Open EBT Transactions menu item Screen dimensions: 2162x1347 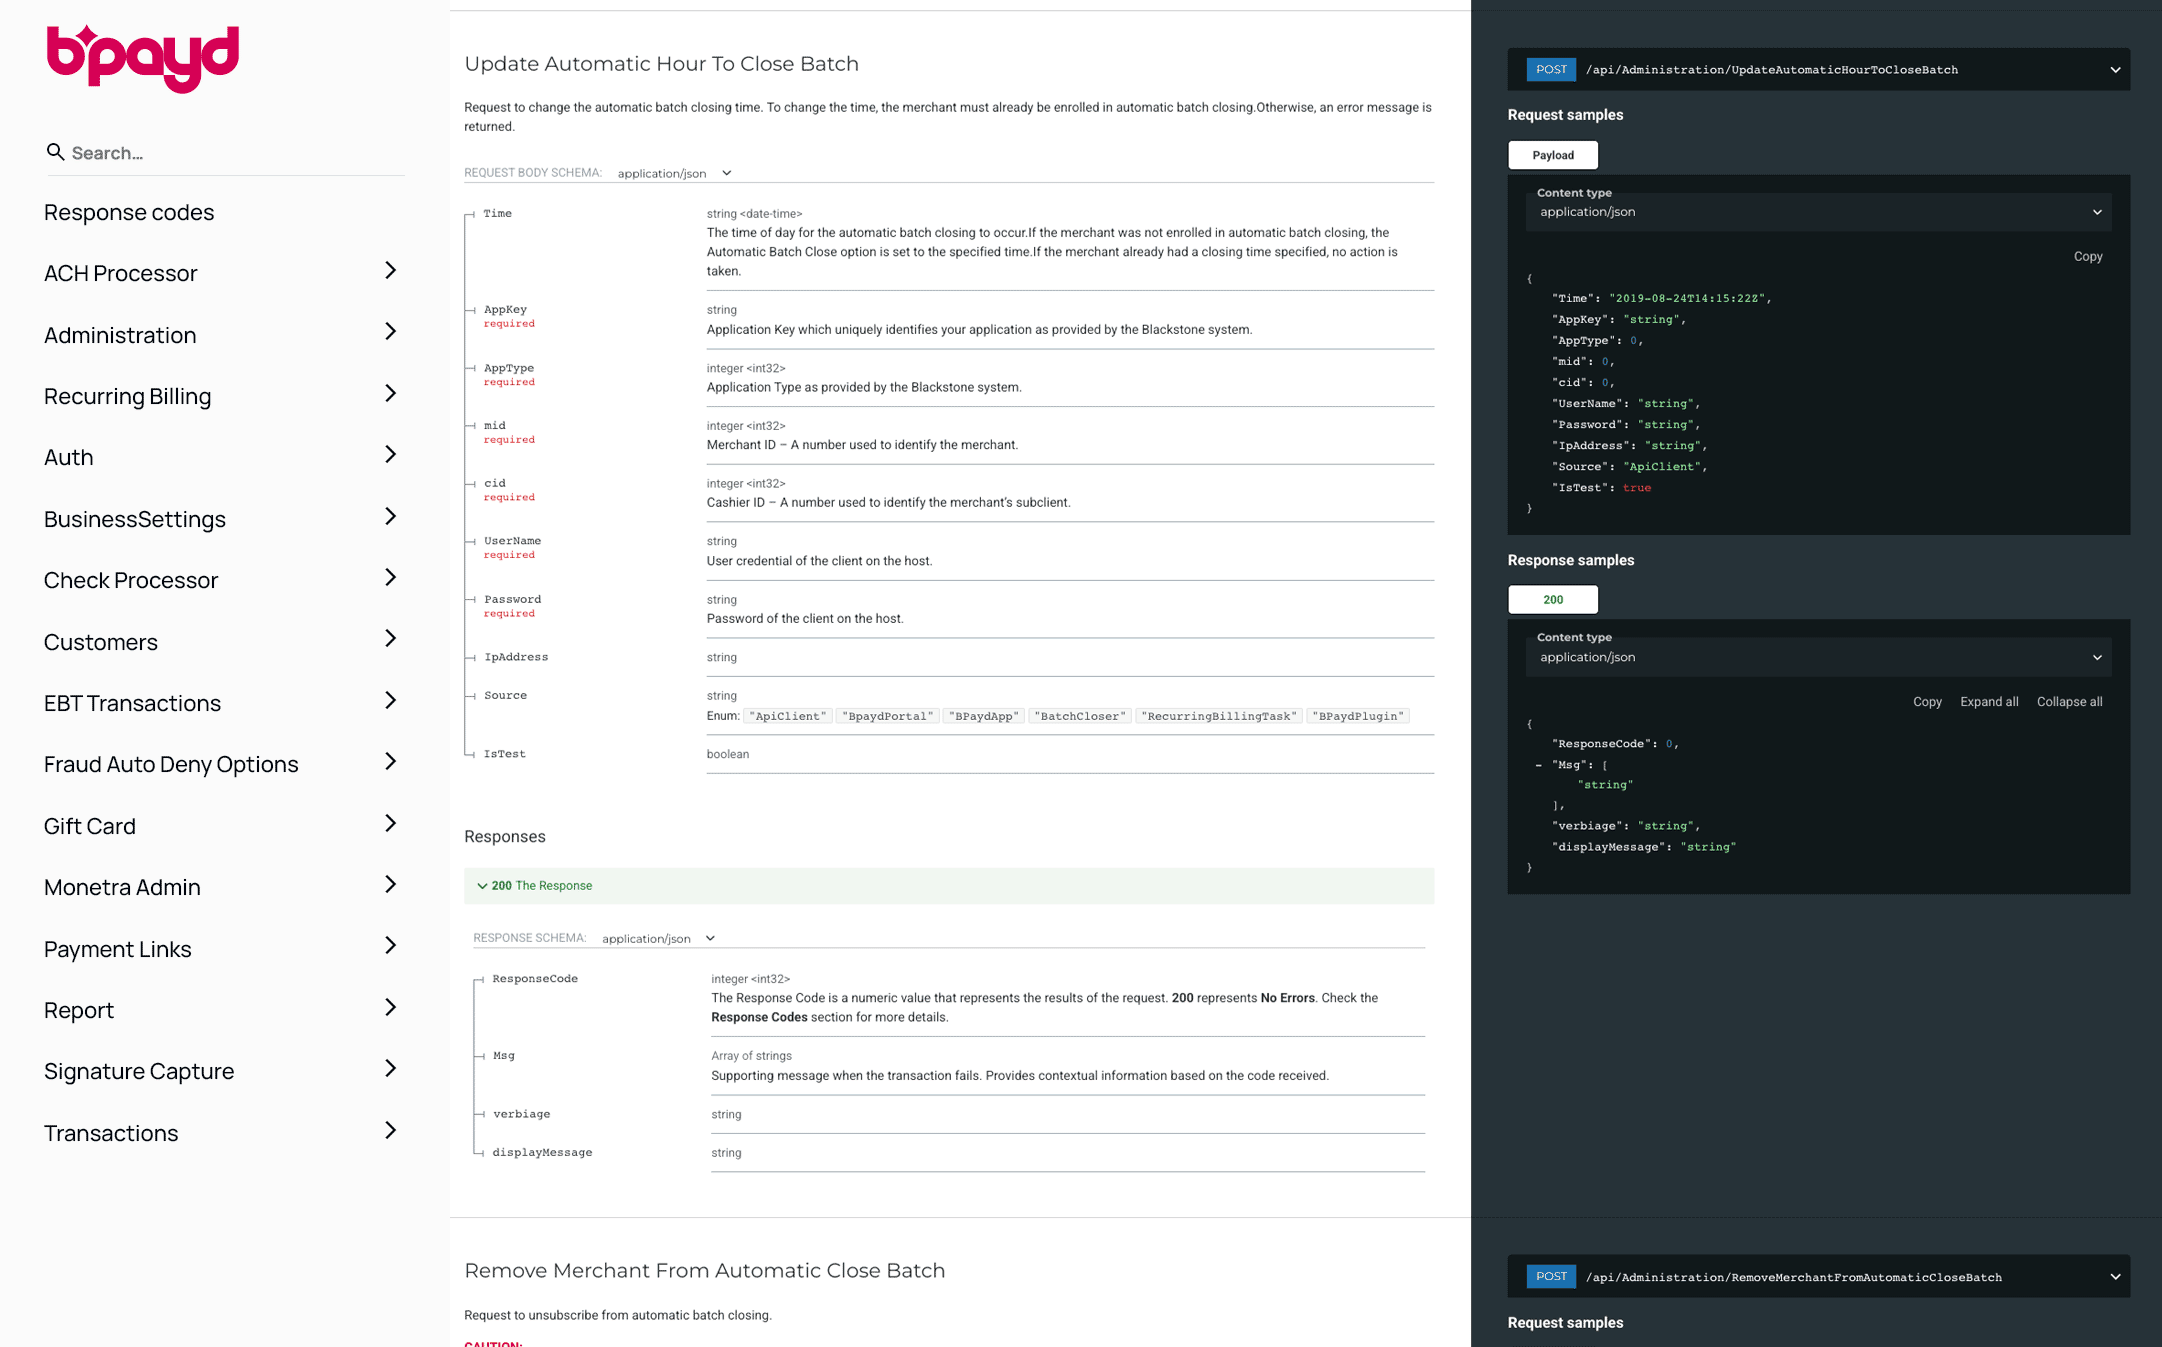tap(133, 703)
